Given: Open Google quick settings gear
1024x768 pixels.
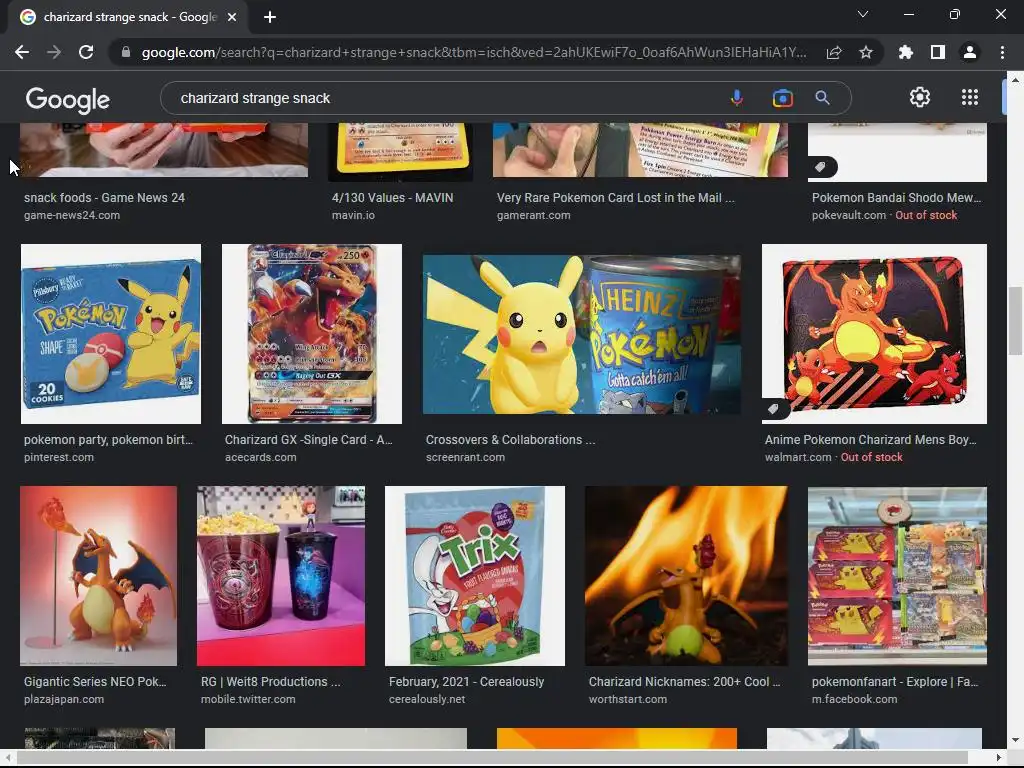Looking at the screenshot, I should pyautogui.click(x=920, y=97).
